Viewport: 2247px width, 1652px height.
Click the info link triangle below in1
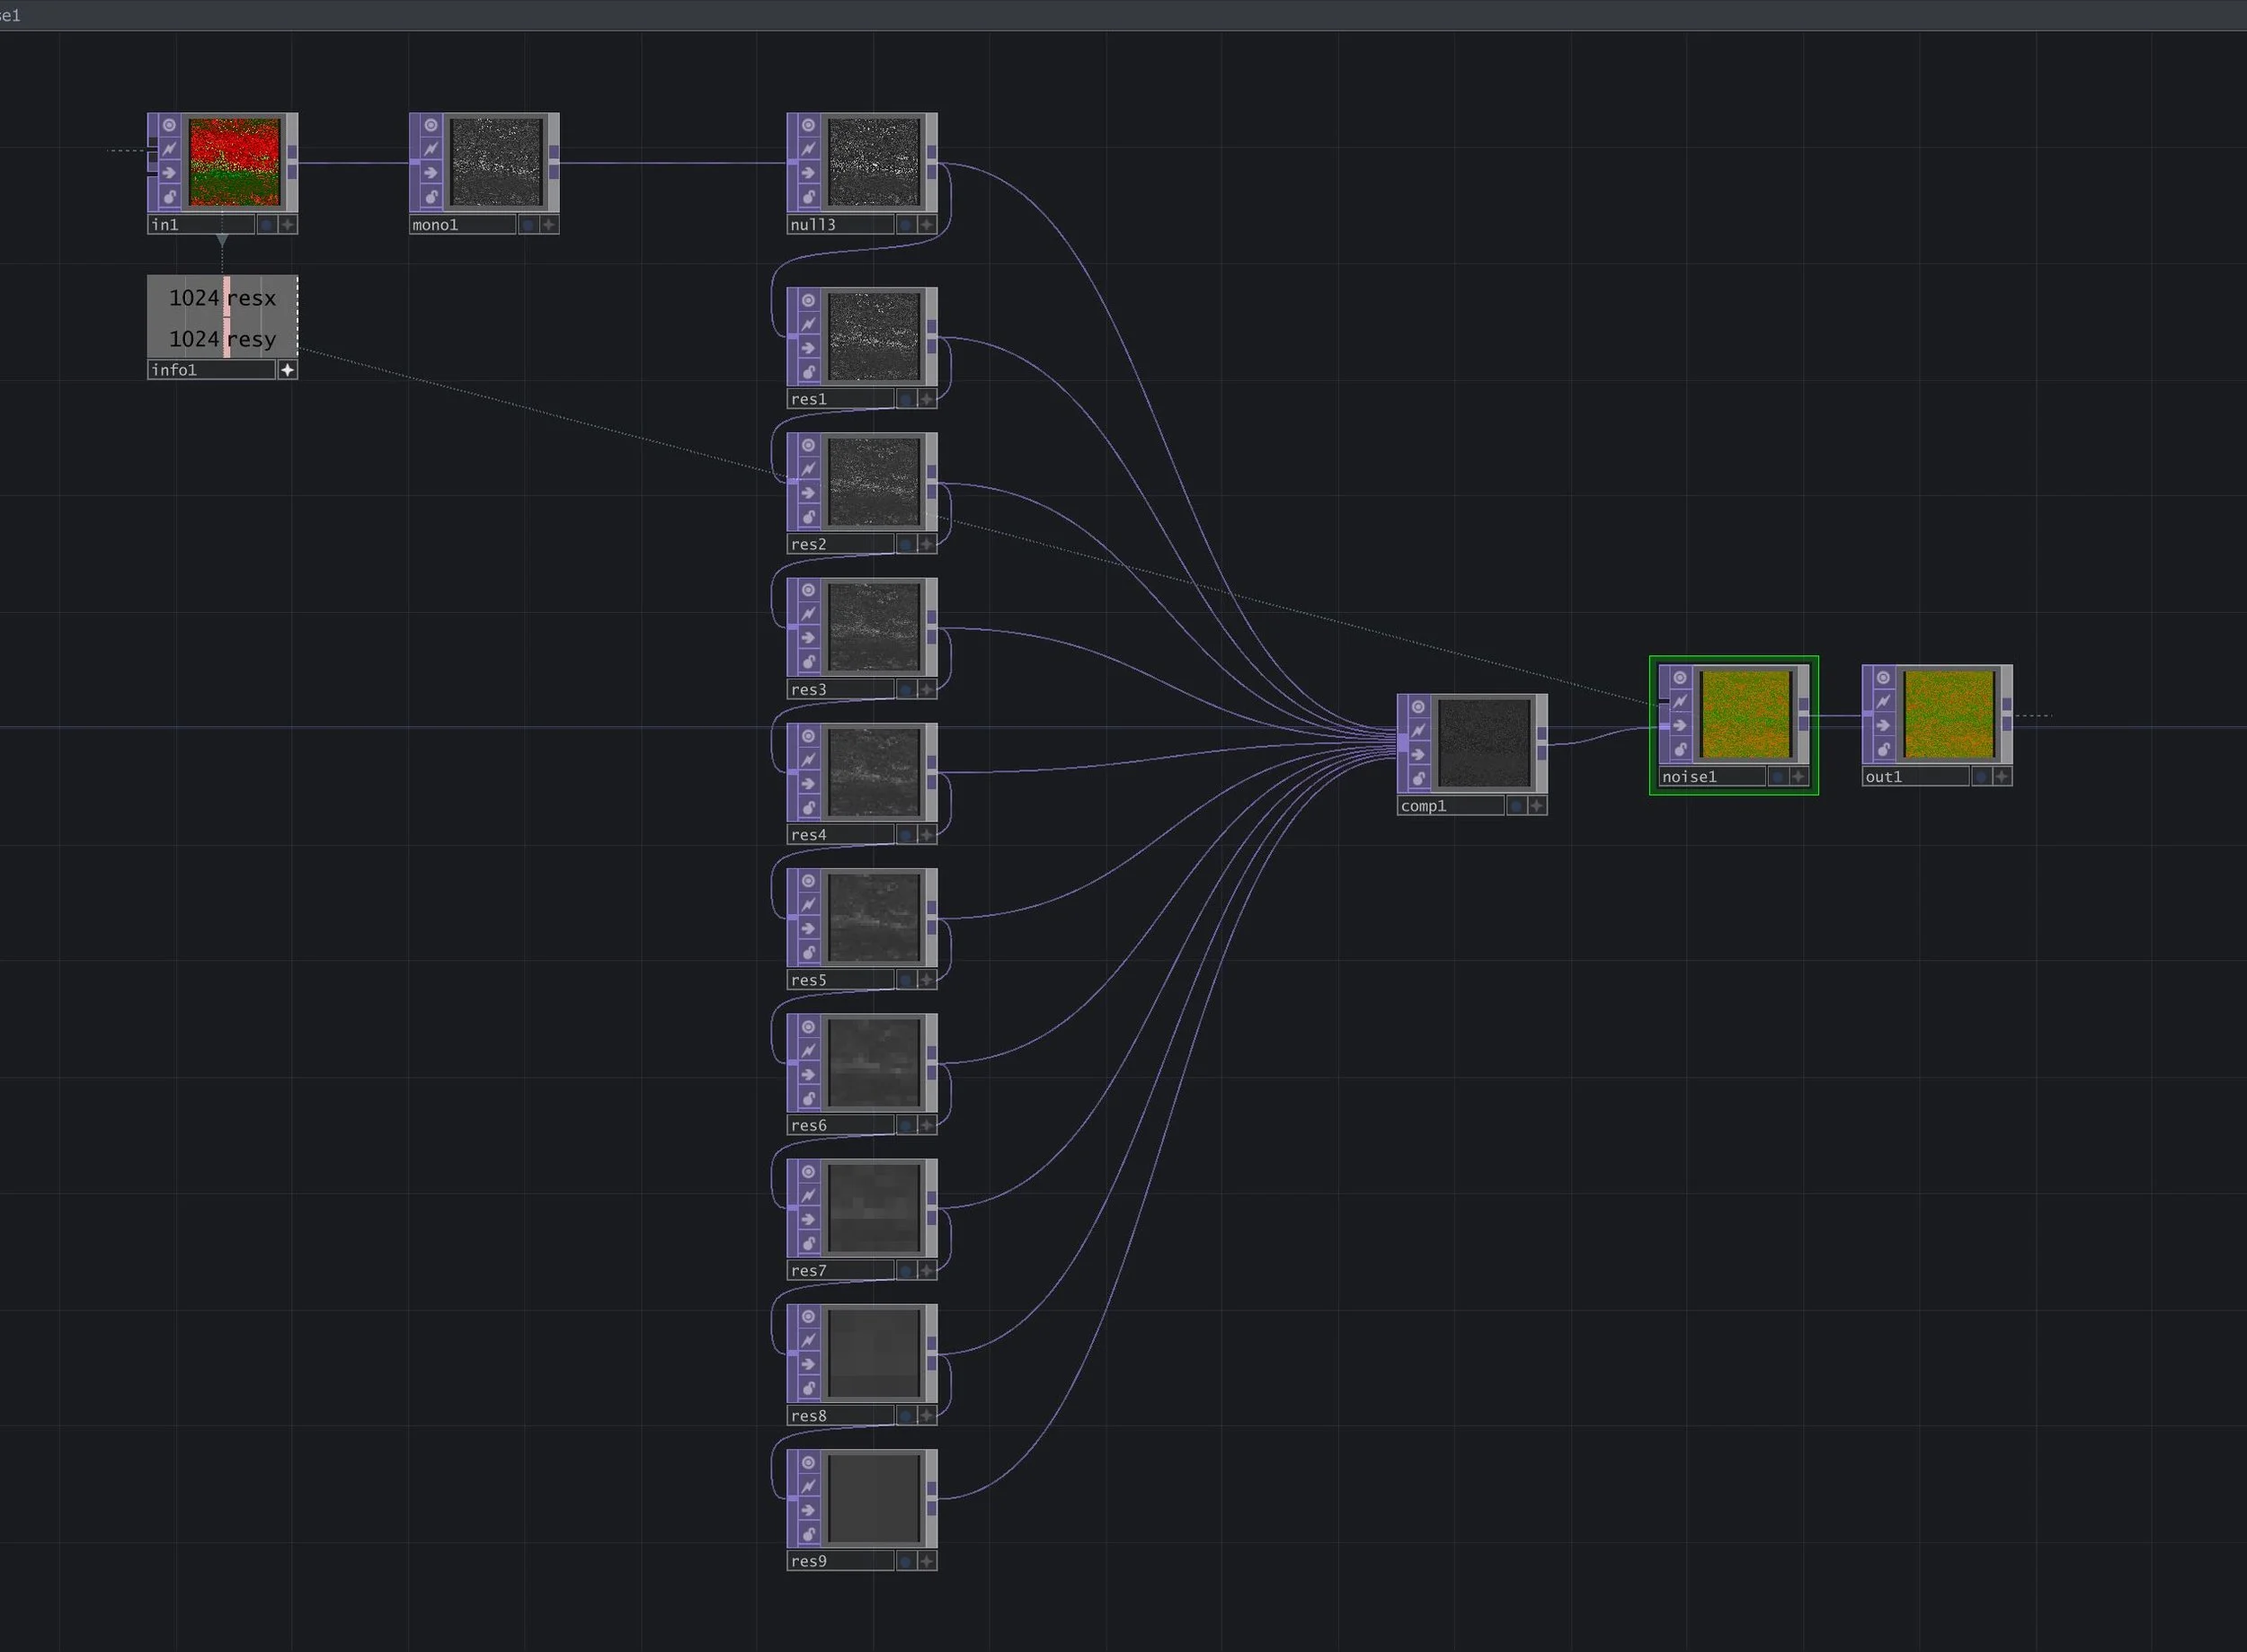[222, 240]
